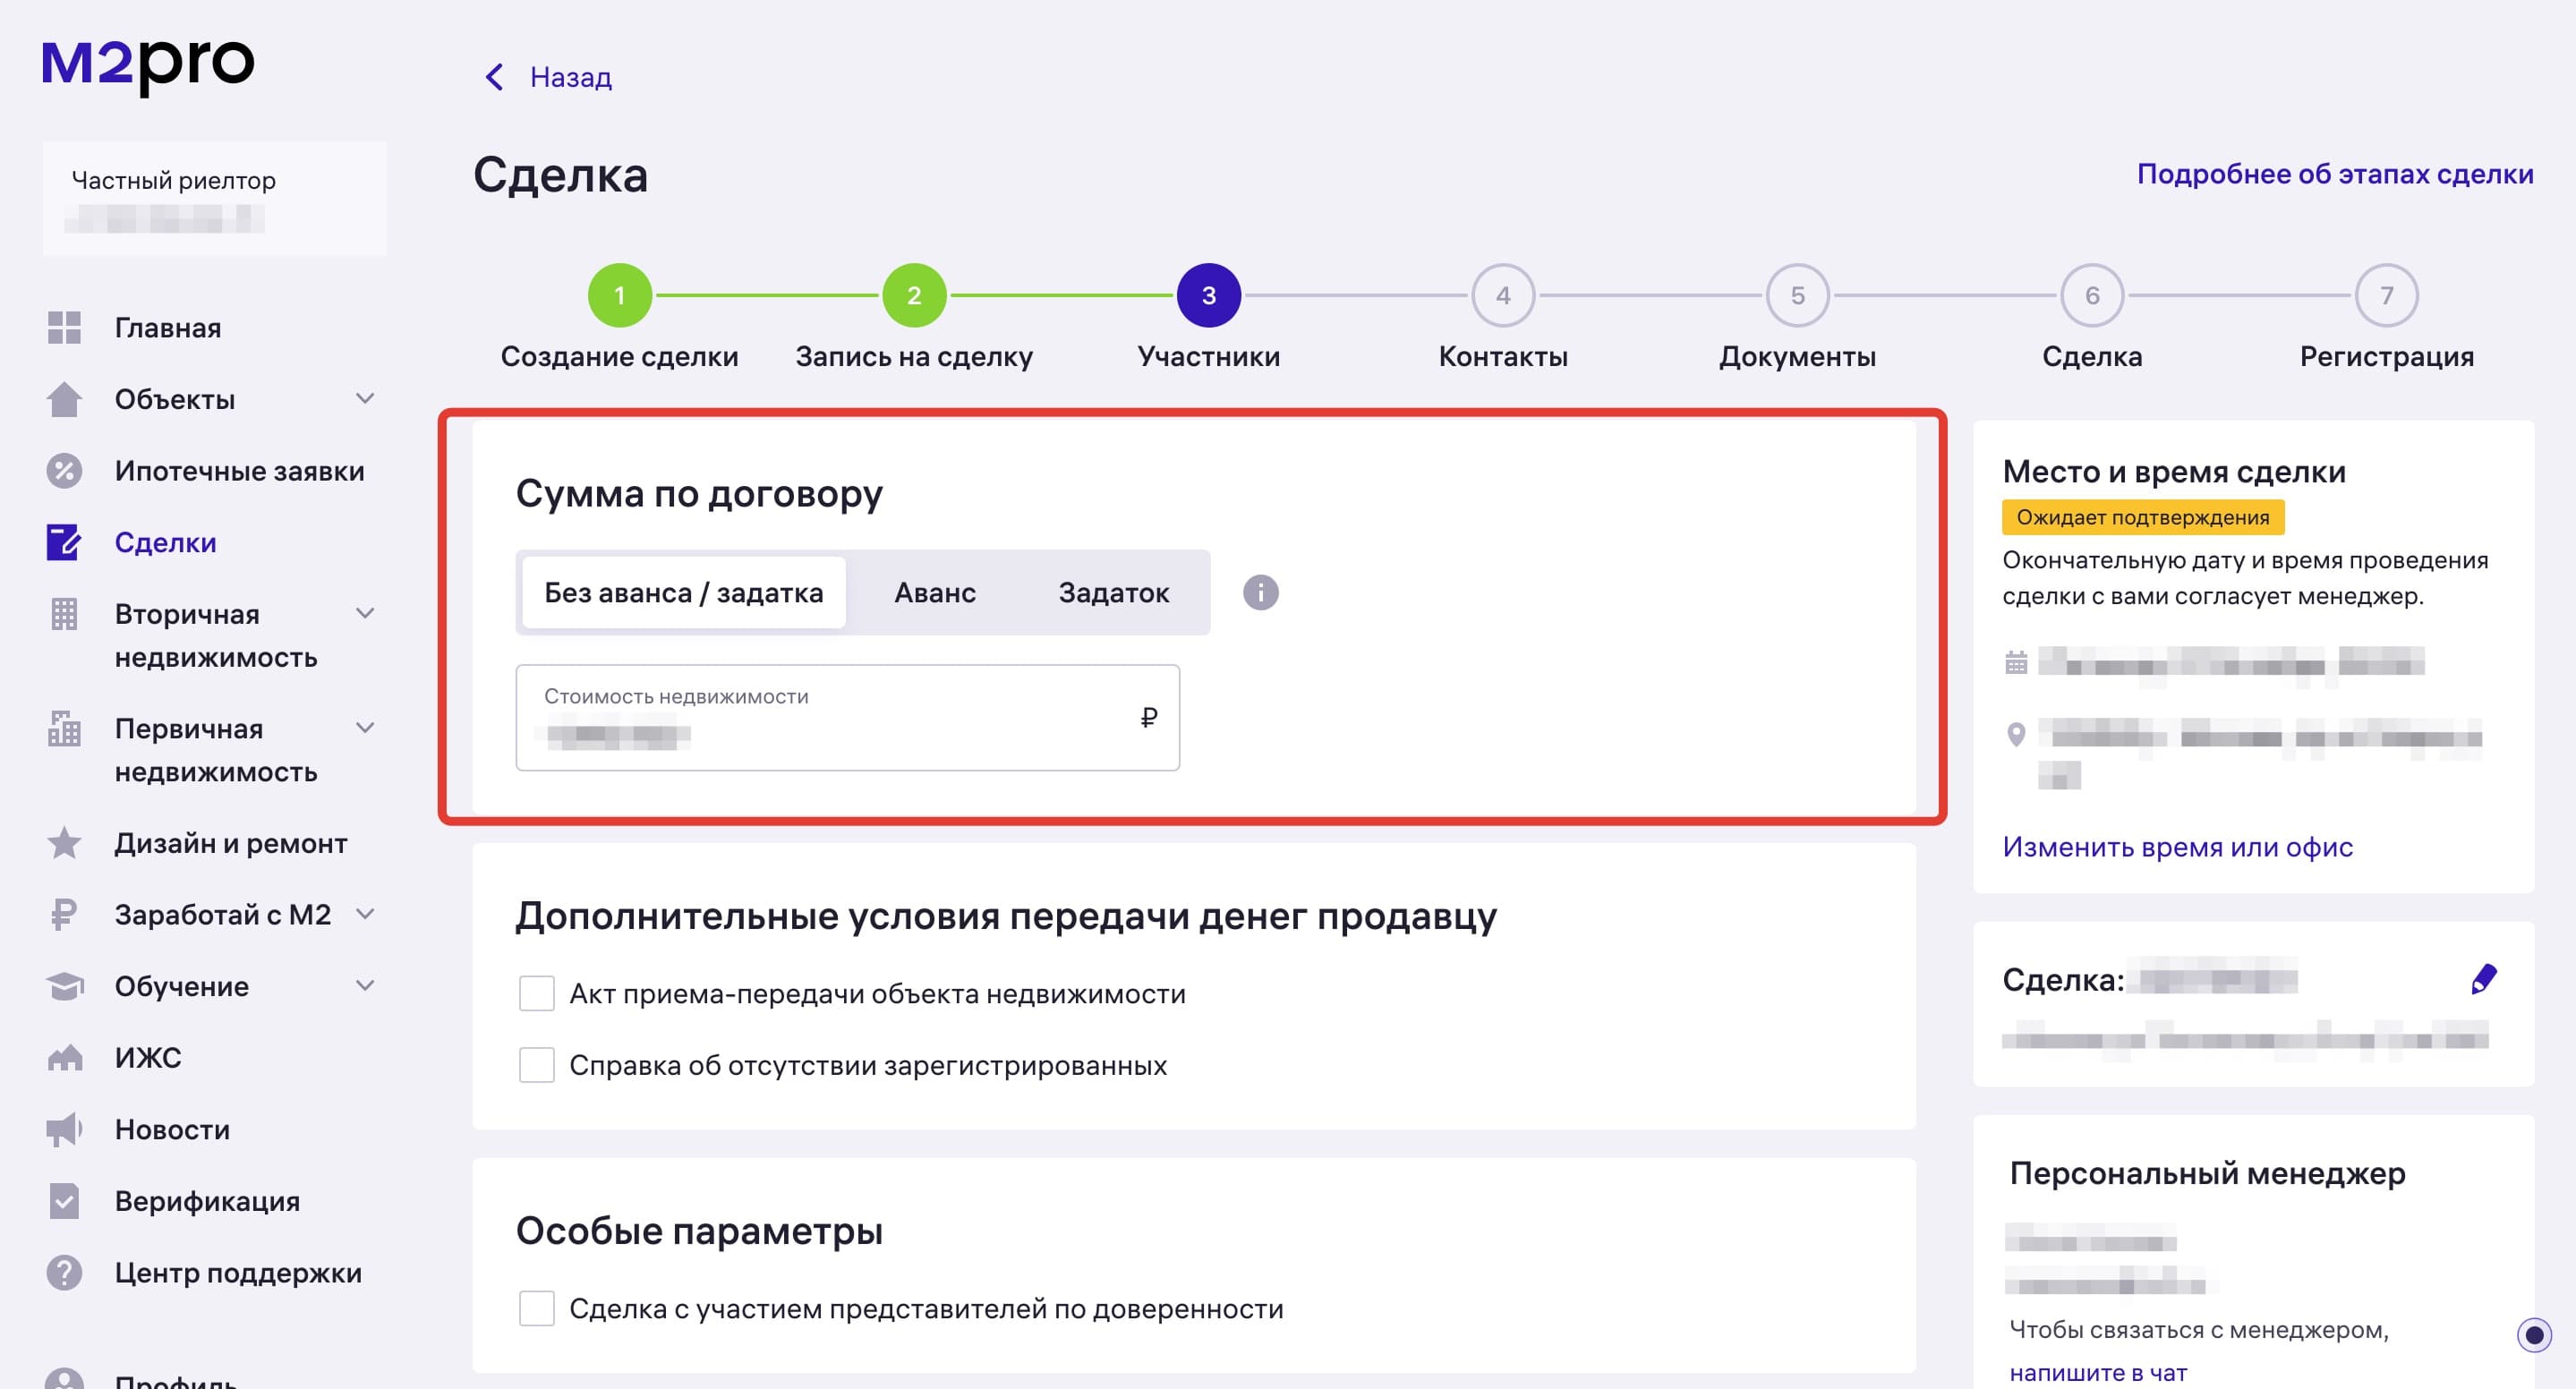Jump to step 7 Регистрация

[x=2387, y=295]
